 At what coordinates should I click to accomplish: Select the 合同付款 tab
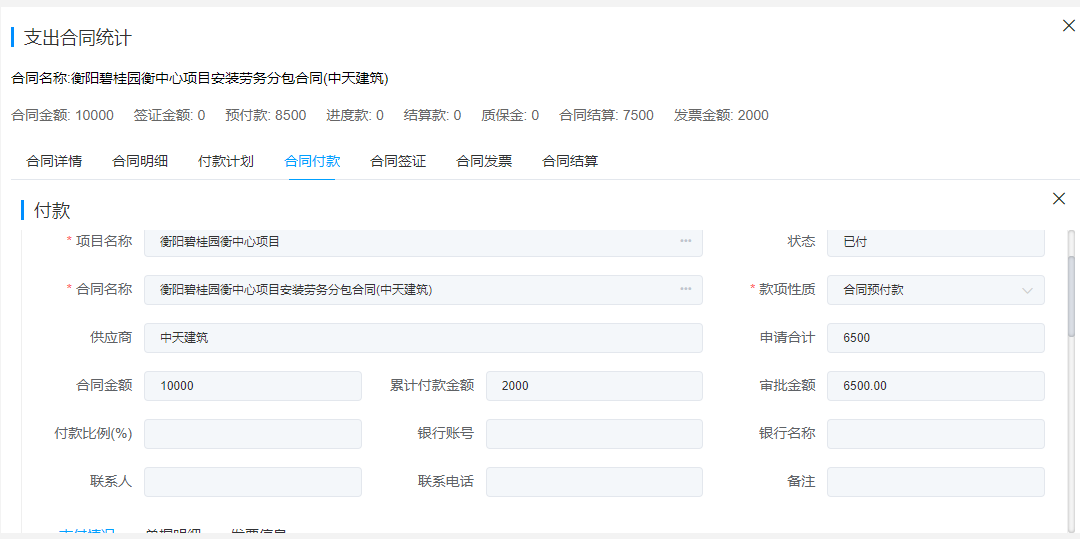point(312,162)
